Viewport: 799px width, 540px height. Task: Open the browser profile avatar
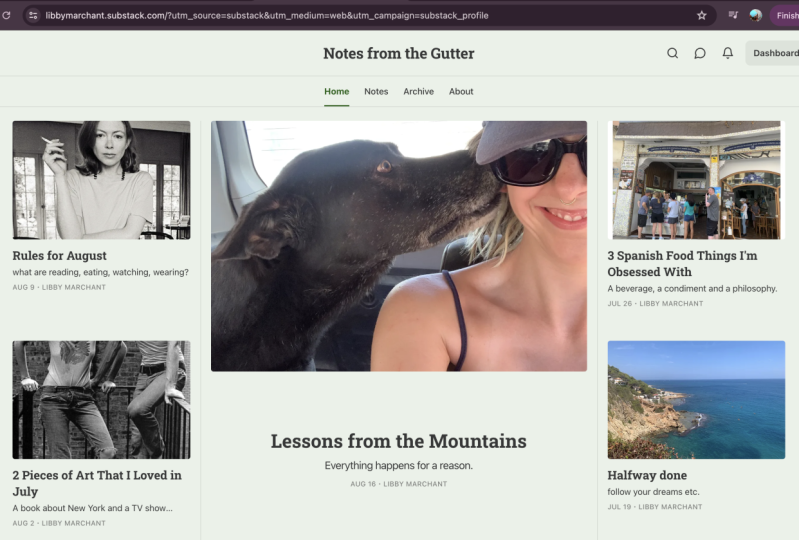pos(756,15)
